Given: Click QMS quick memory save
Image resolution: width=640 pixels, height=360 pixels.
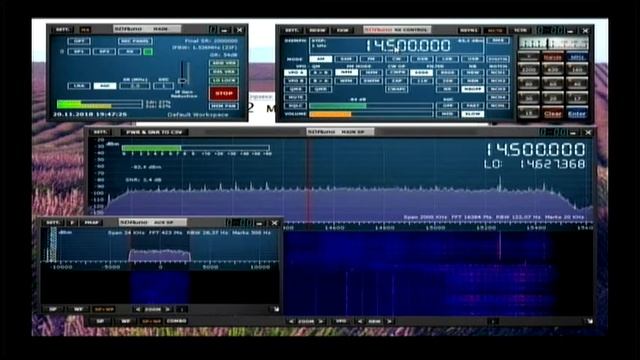Looking at the screenshot, I should coord(295,89).
